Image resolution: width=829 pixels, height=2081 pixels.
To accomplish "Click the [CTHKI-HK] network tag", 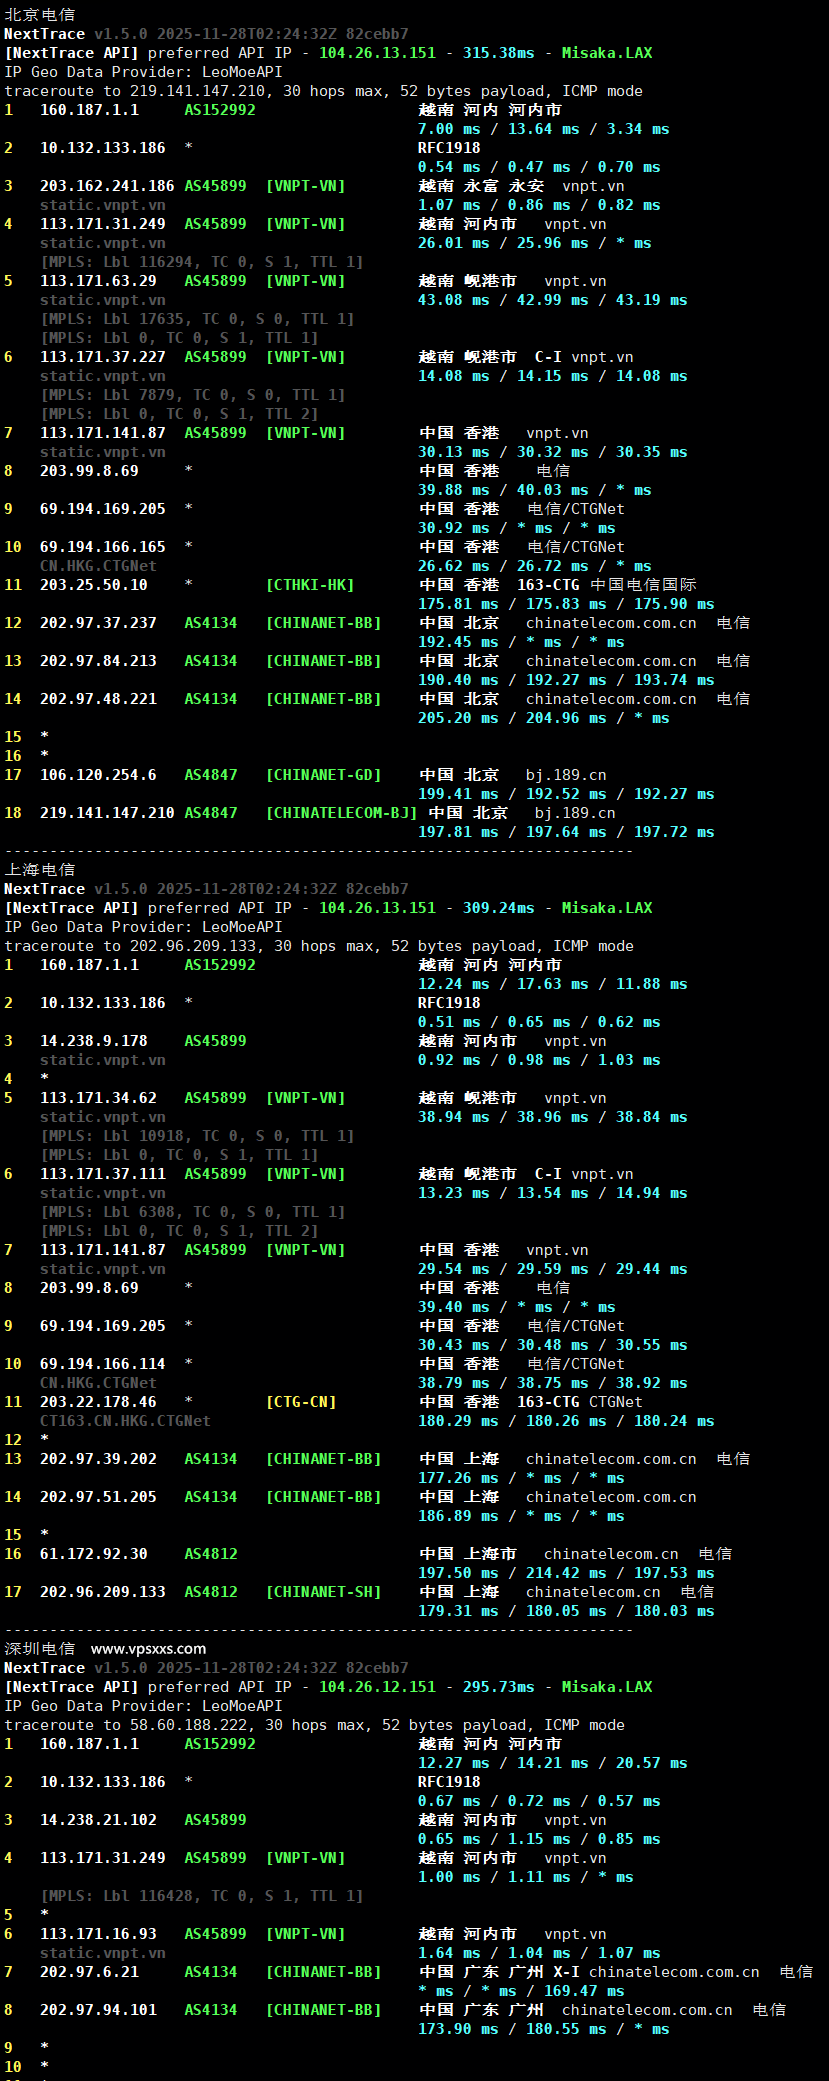I will pos(310,585).
